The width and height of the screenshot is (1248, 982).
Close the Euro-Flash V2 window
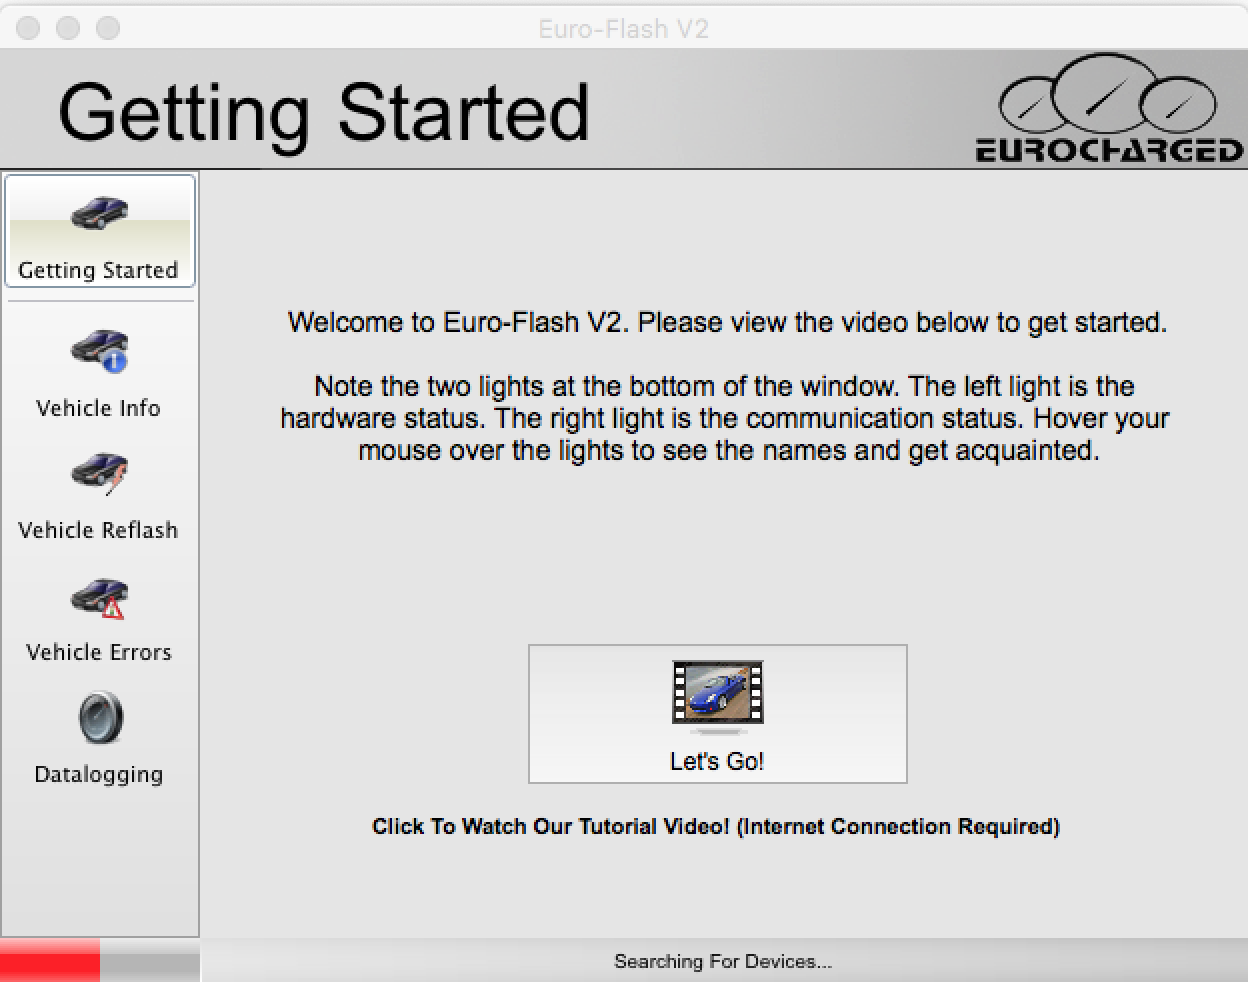tap(28, 28)
